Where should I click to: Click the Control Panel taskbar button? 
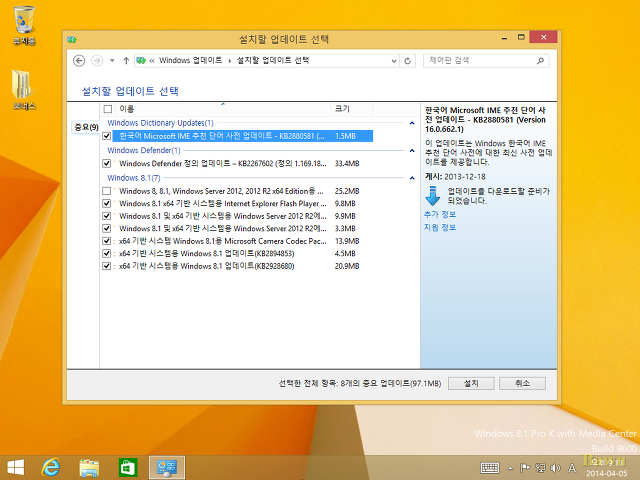[167, 467]
